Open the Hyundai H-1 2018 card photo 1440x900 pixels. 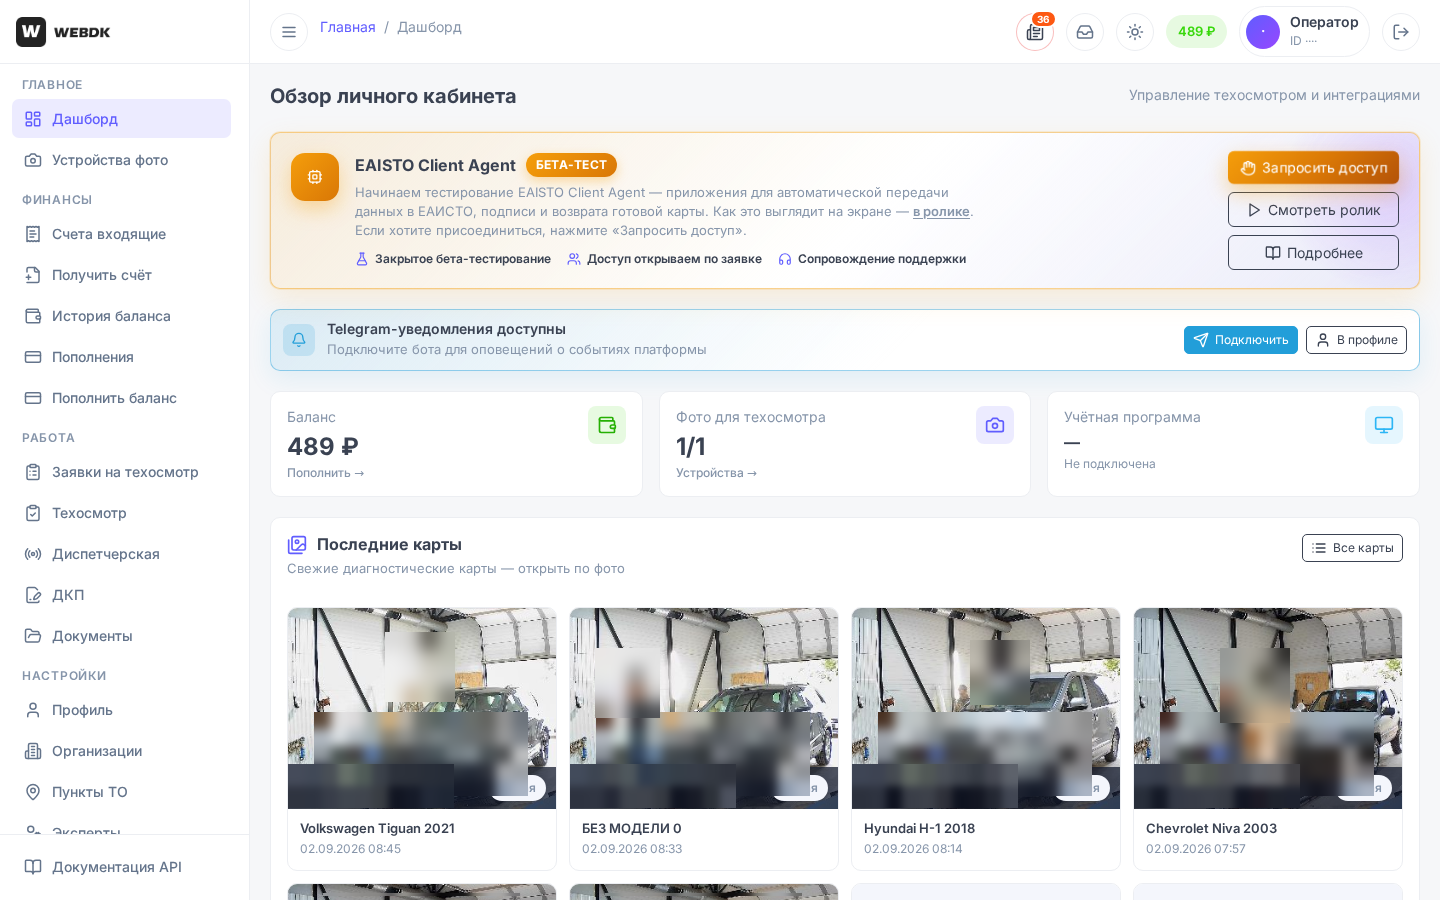click(986, 708)
